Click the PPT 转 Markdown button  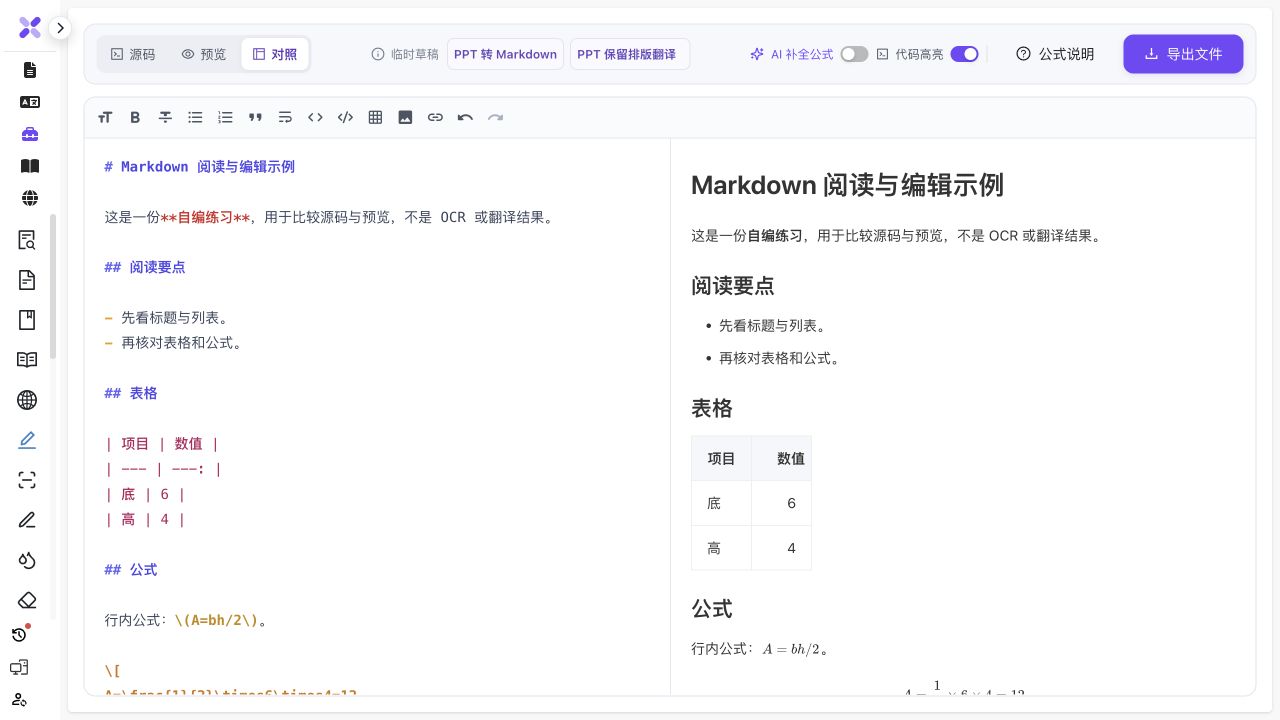tap(505, 54)
